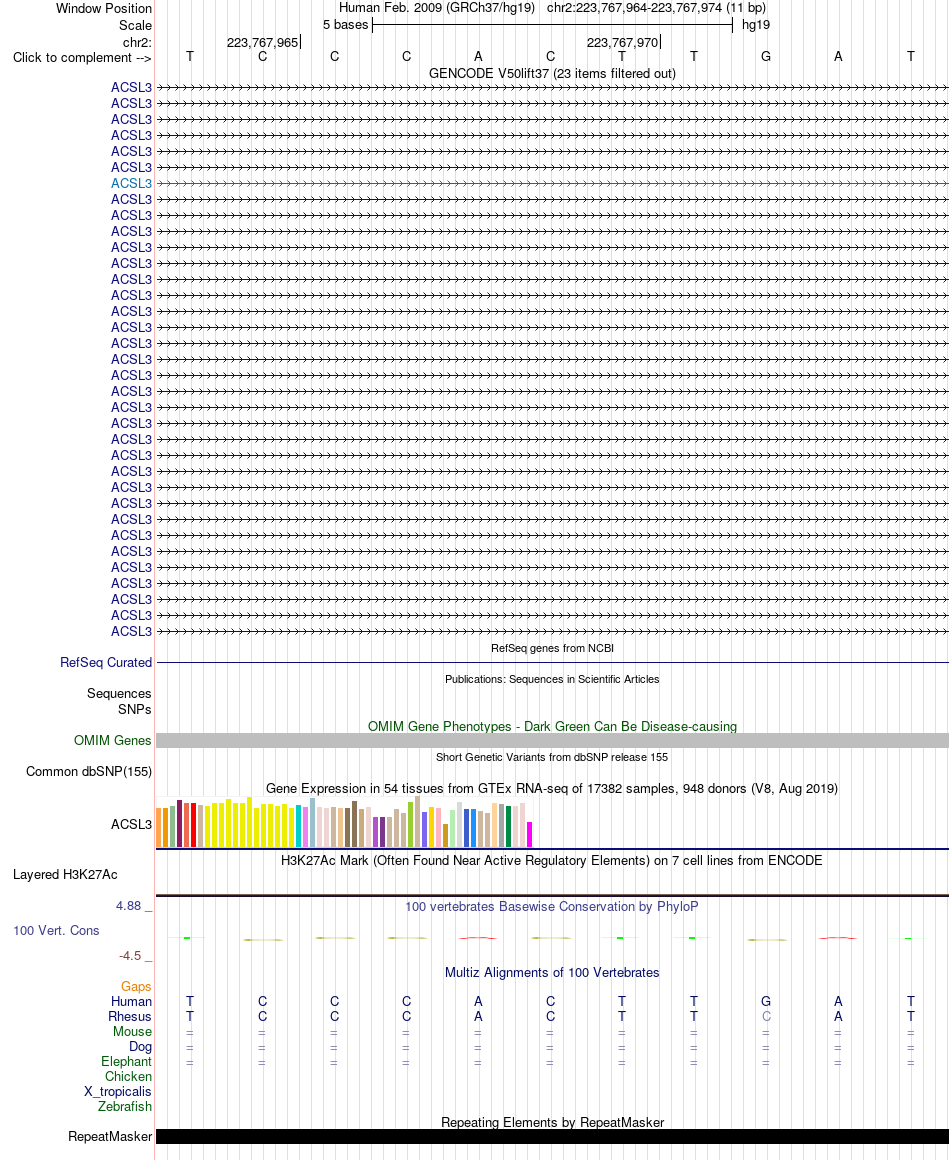
Task: Click the dark maroon bar in GTEx chart
Action: [180, 823]
